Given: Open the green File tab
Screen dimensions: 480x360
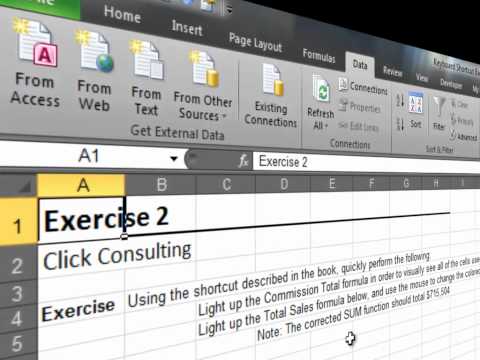Looking at the screenshot, I should 39,7.
